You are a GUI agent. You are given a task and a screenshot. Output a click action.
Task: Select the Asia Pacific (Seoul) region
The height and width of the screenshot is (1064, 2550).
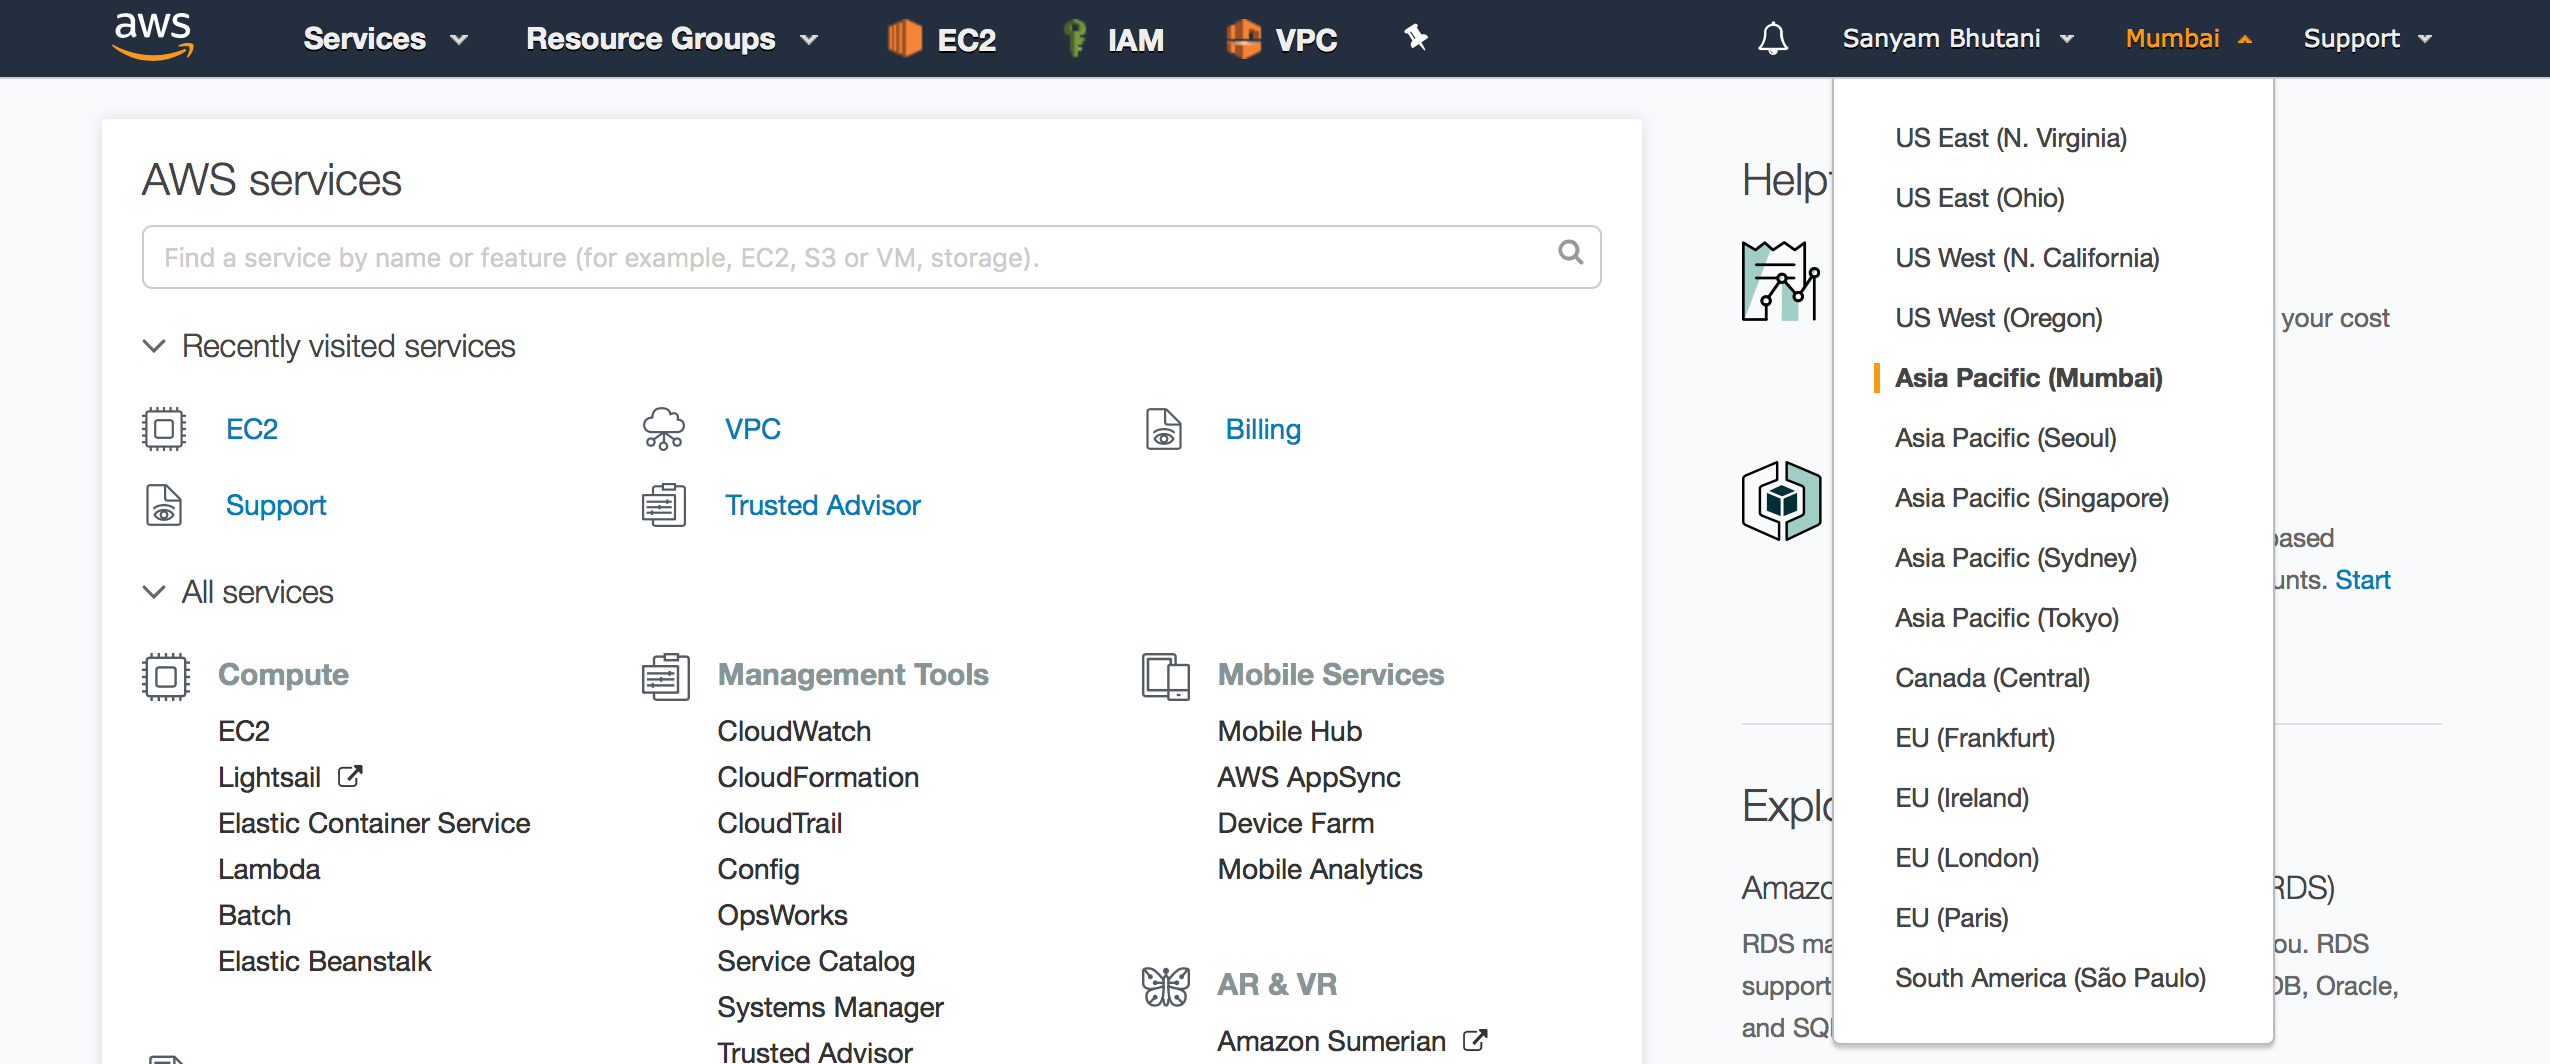point(2006,438)
